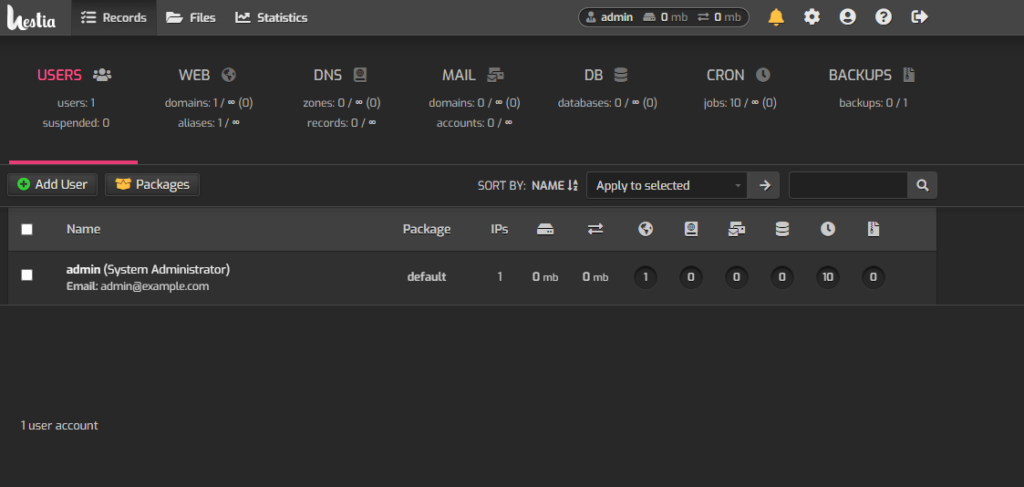
Task: Click the apply arrow button
Action: (765, 185)
